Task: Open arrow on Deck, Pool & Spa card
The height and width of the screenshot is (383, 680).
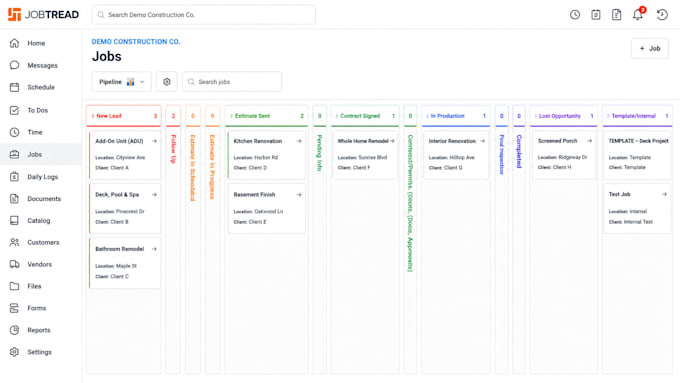Action: [x=154, y=195]
